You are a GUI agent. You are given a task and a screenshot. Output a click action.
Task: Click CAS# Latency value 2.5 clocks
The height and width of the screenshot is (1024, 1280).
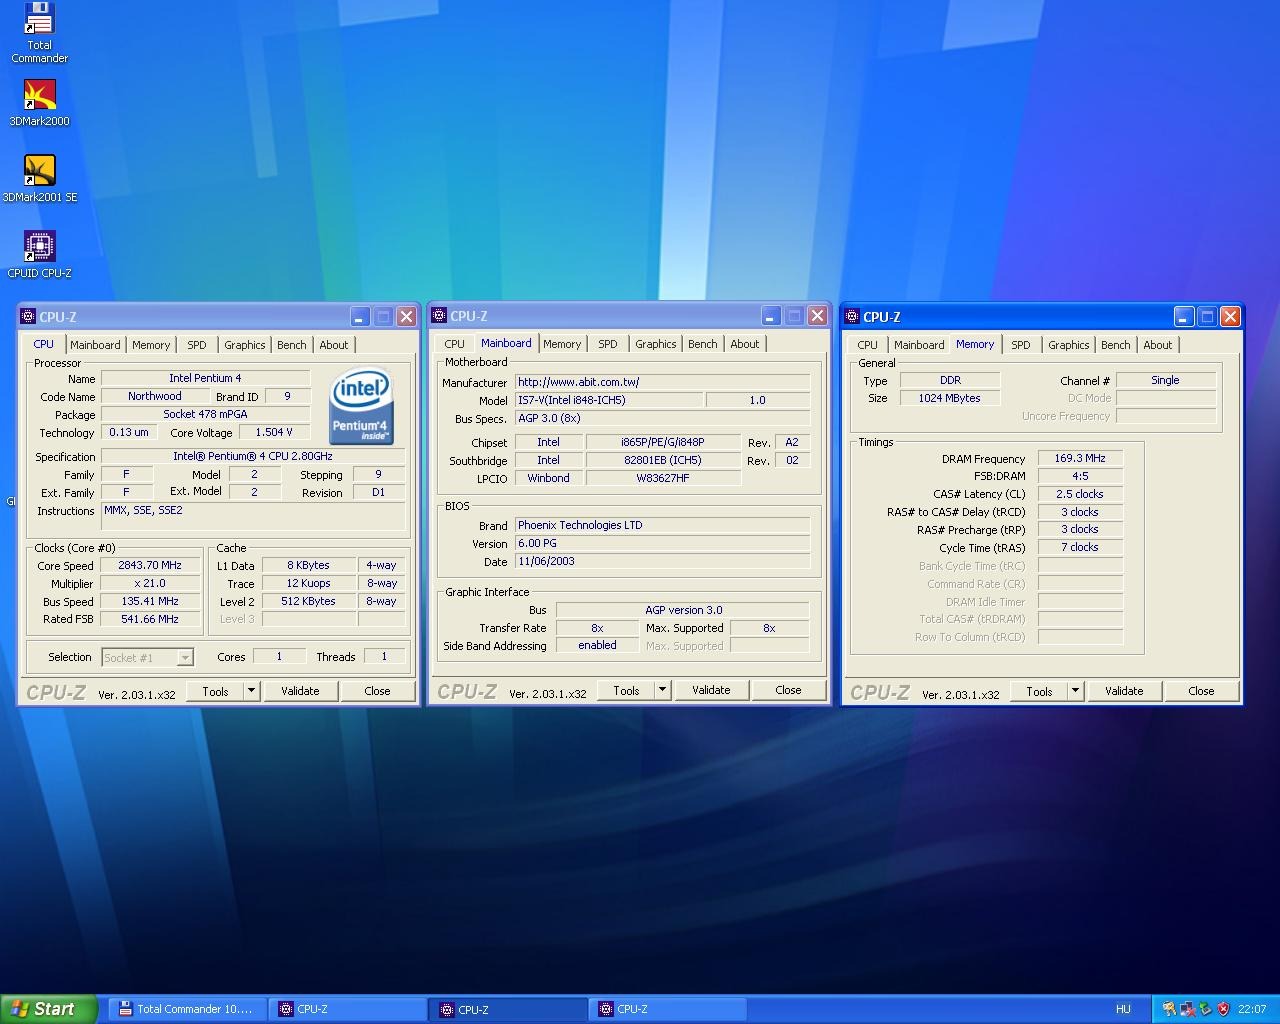(1080, 495)
